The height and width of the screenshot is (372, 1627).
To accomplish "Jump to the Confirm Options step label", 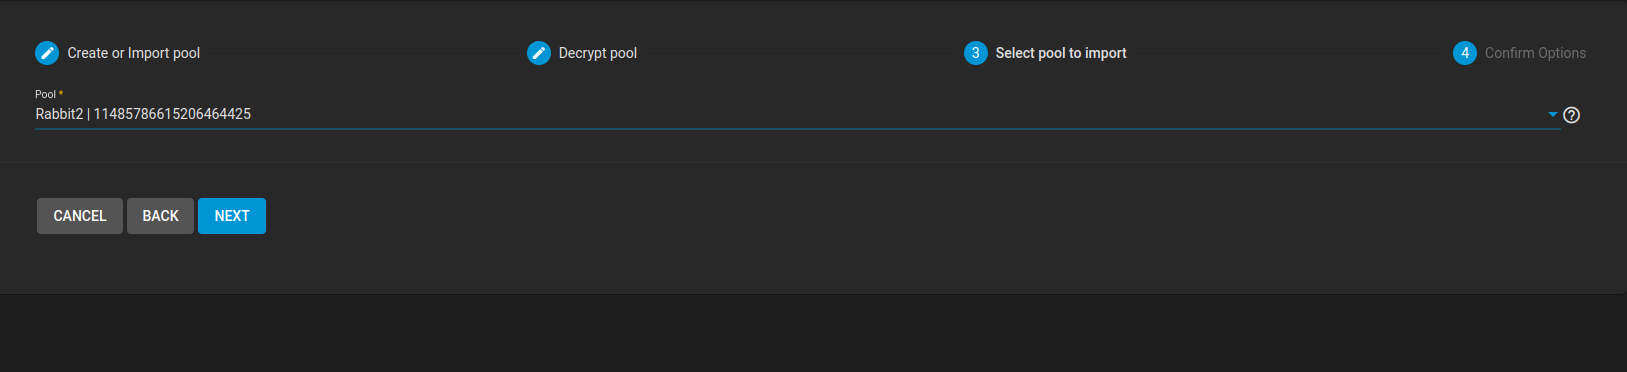I will (1535, 53).
